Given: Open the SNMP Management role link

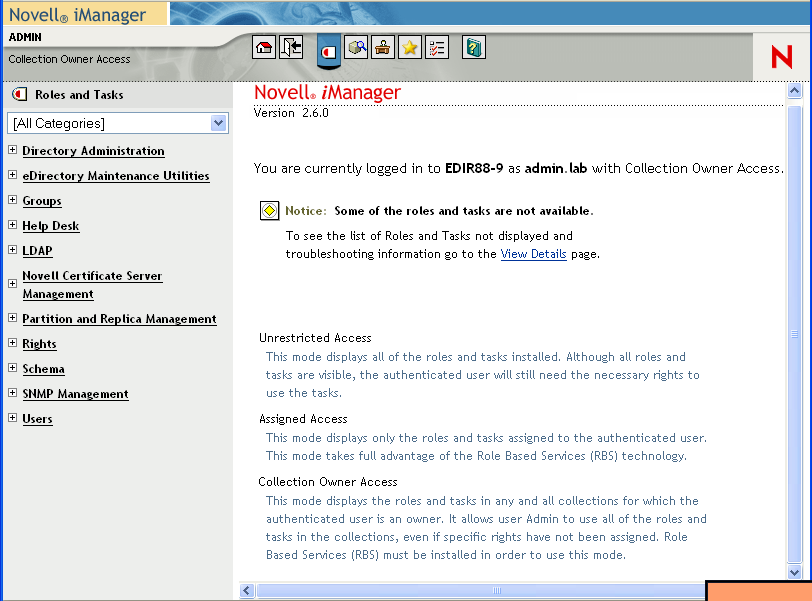Looking at the screenshot, I should click(x=75, y=394).
